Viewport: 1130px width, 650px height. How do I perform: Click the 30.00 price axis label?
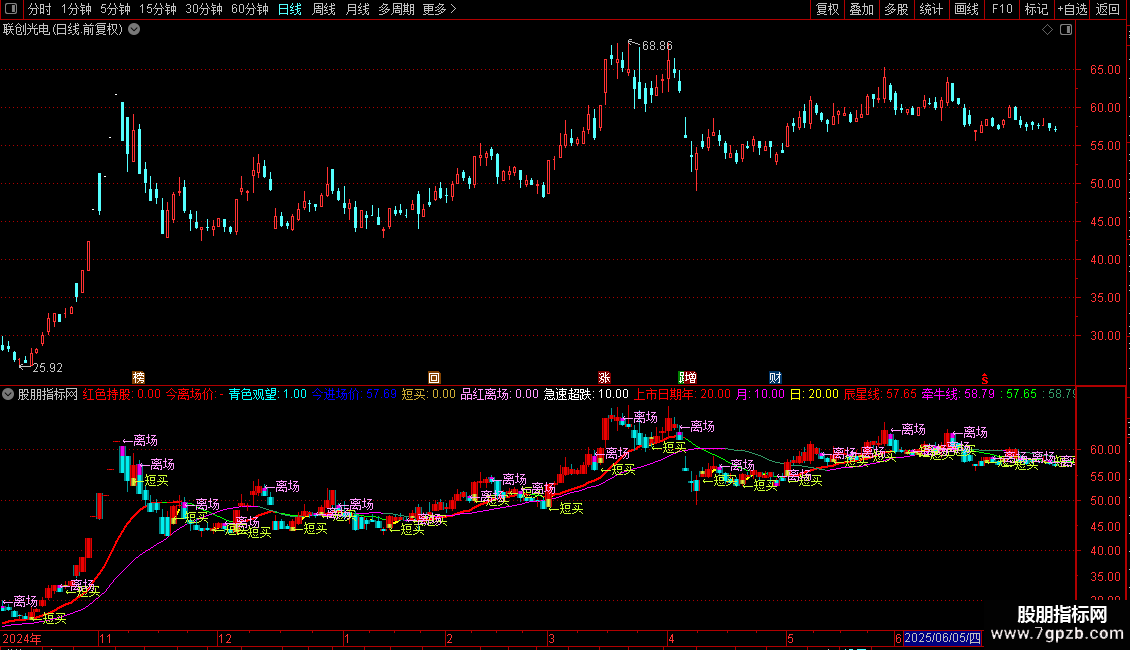(1105, 335)
